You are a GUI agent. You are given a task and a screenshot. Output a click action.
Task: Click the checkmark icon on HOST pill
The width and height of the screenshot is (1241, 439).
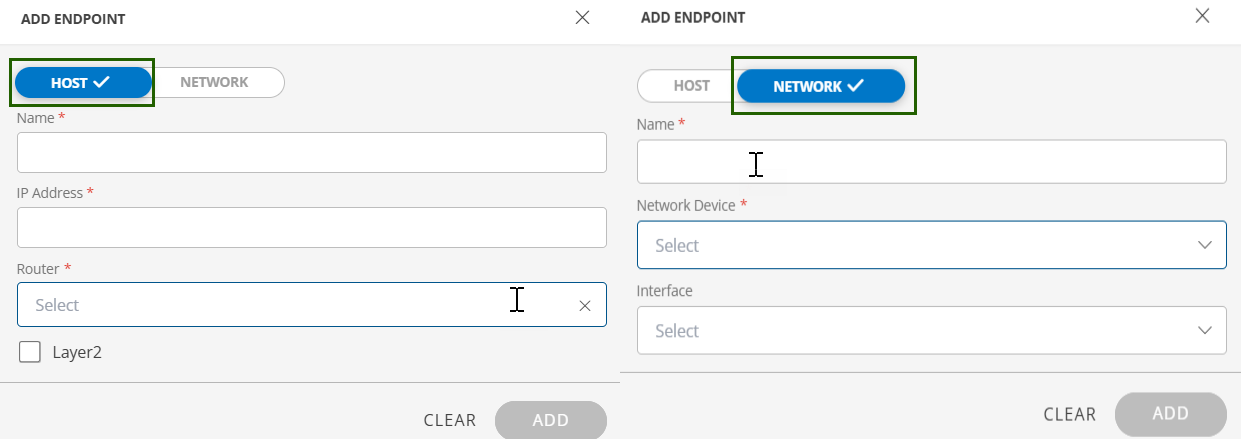101,83
